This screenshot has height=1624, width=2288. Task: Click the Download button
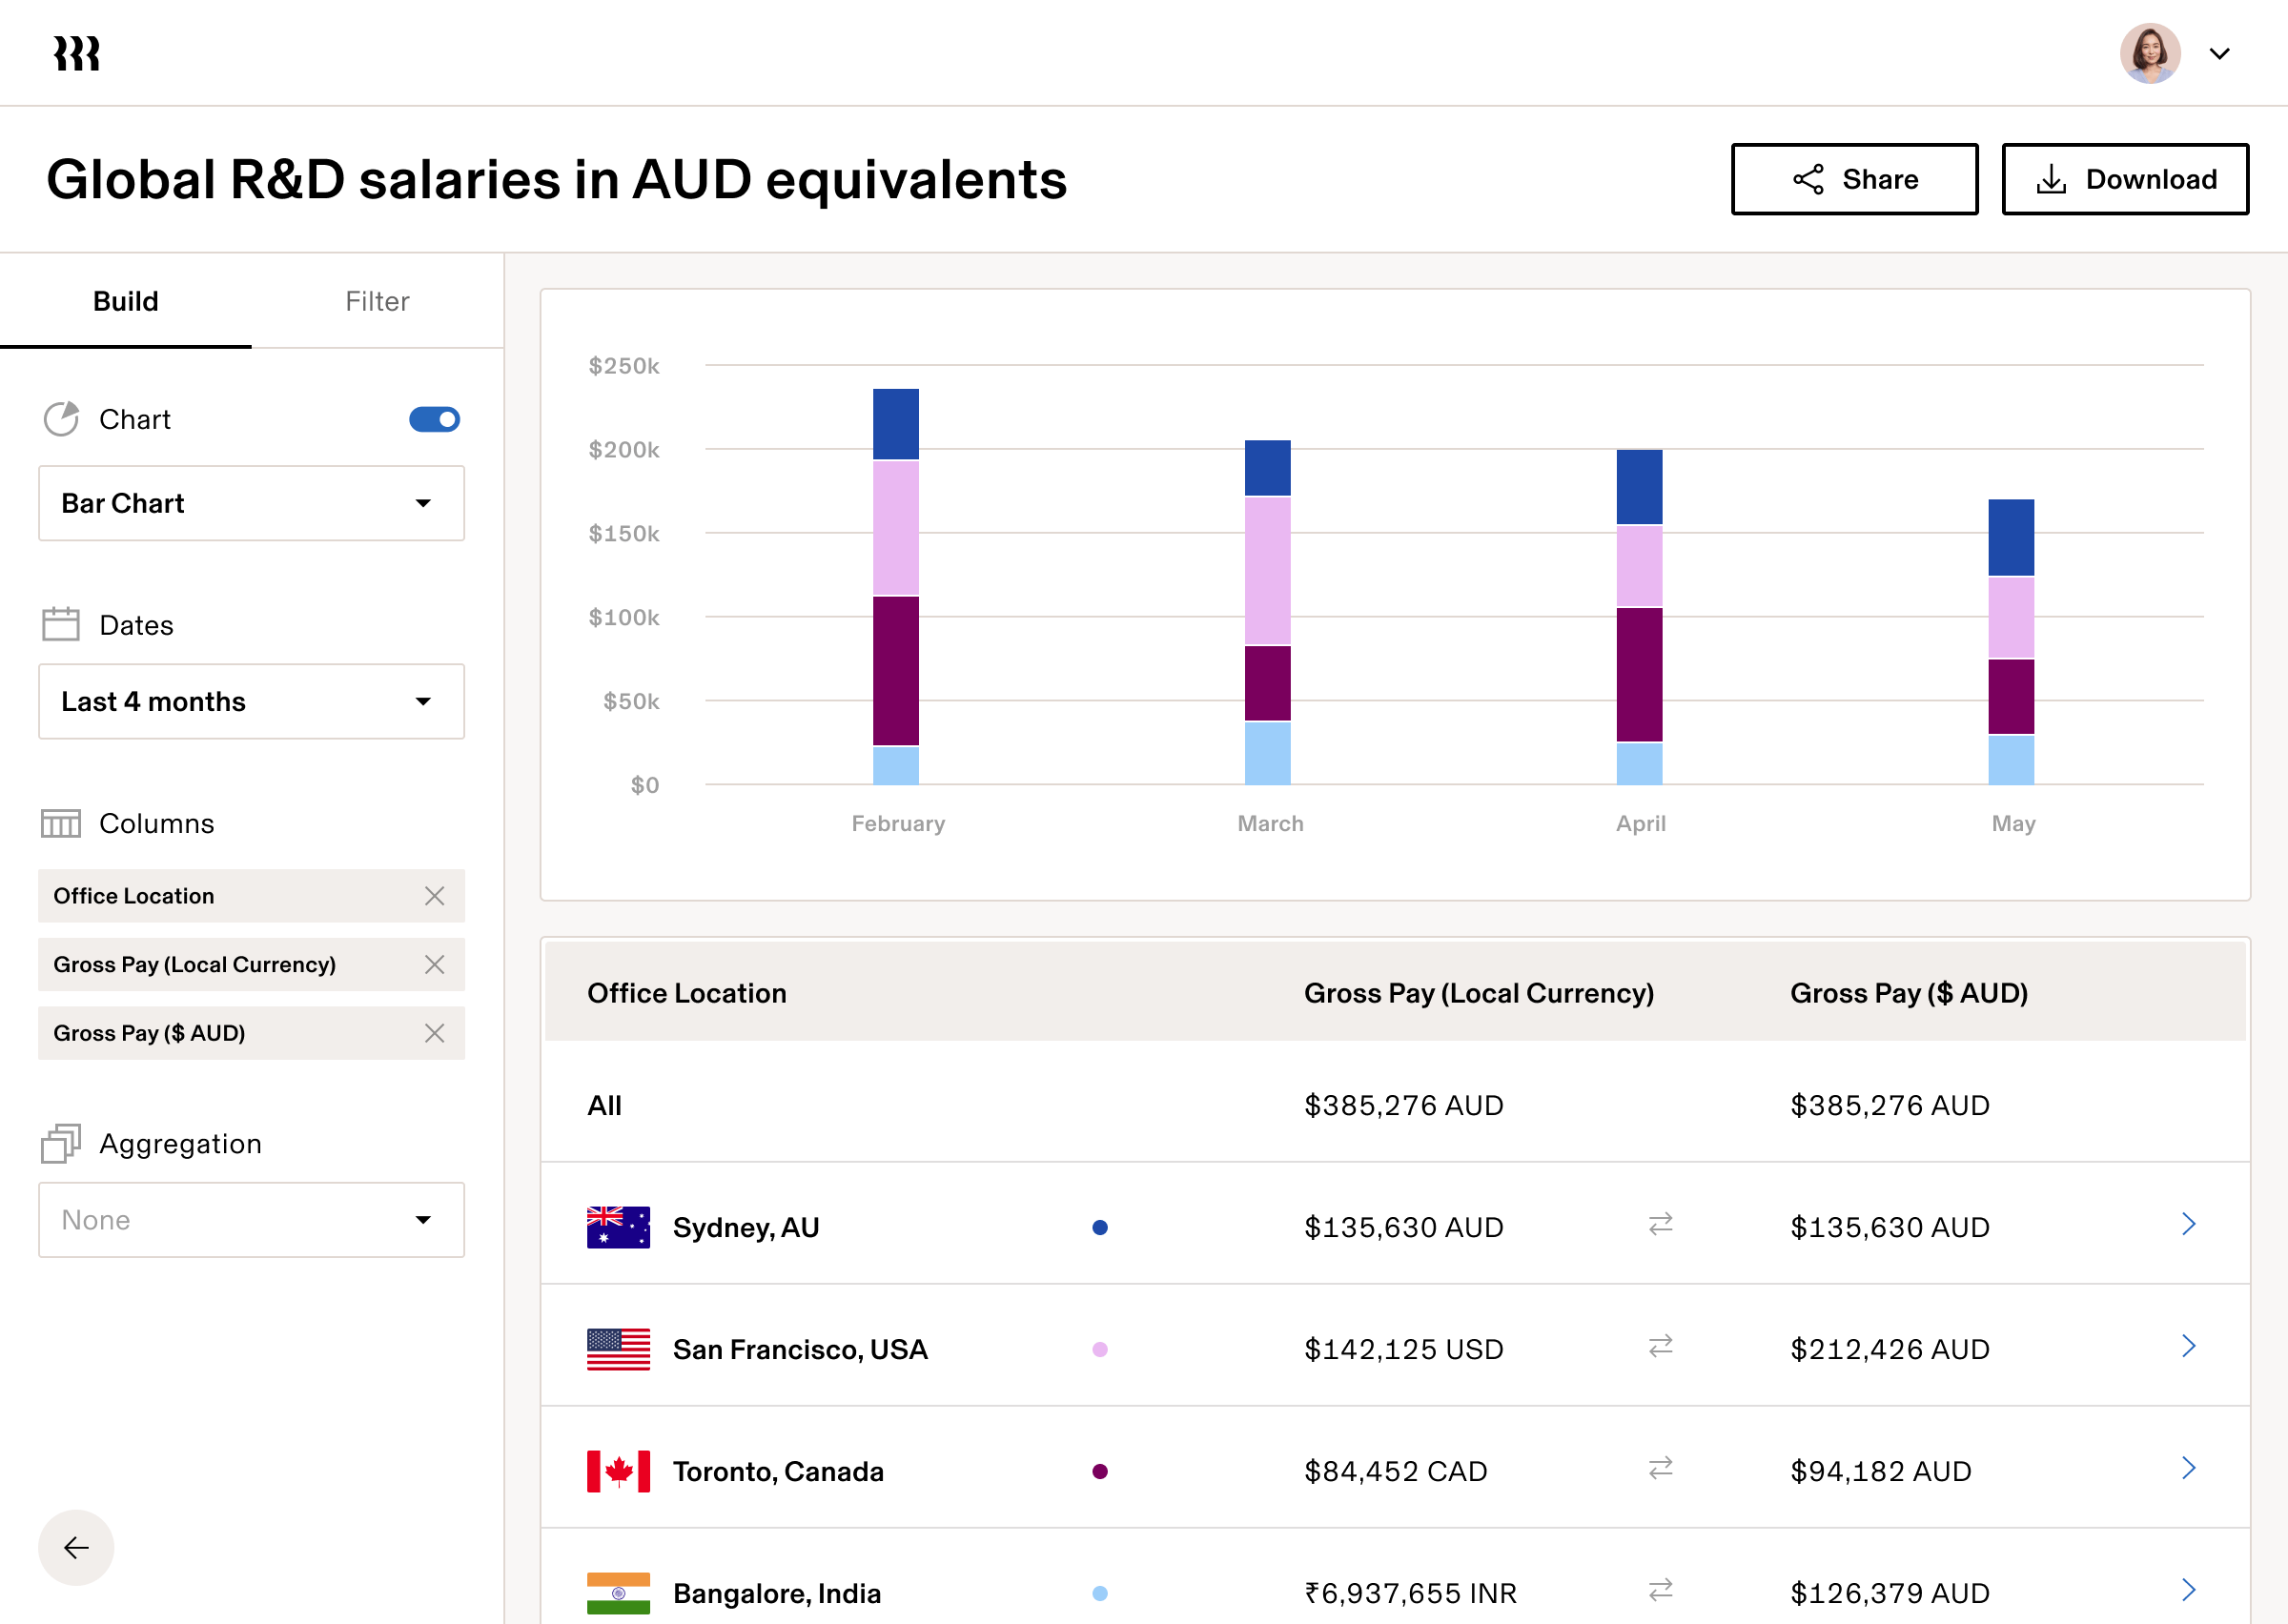click(x=2125, y=179)
